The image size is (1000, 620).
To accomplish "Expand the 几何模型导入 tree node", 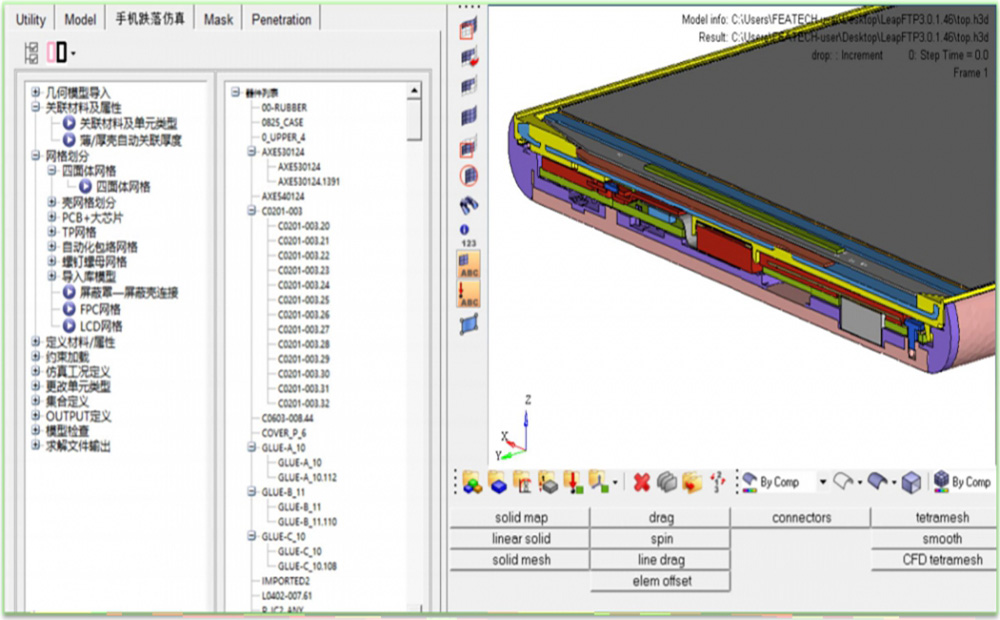I will coord(36,93).
